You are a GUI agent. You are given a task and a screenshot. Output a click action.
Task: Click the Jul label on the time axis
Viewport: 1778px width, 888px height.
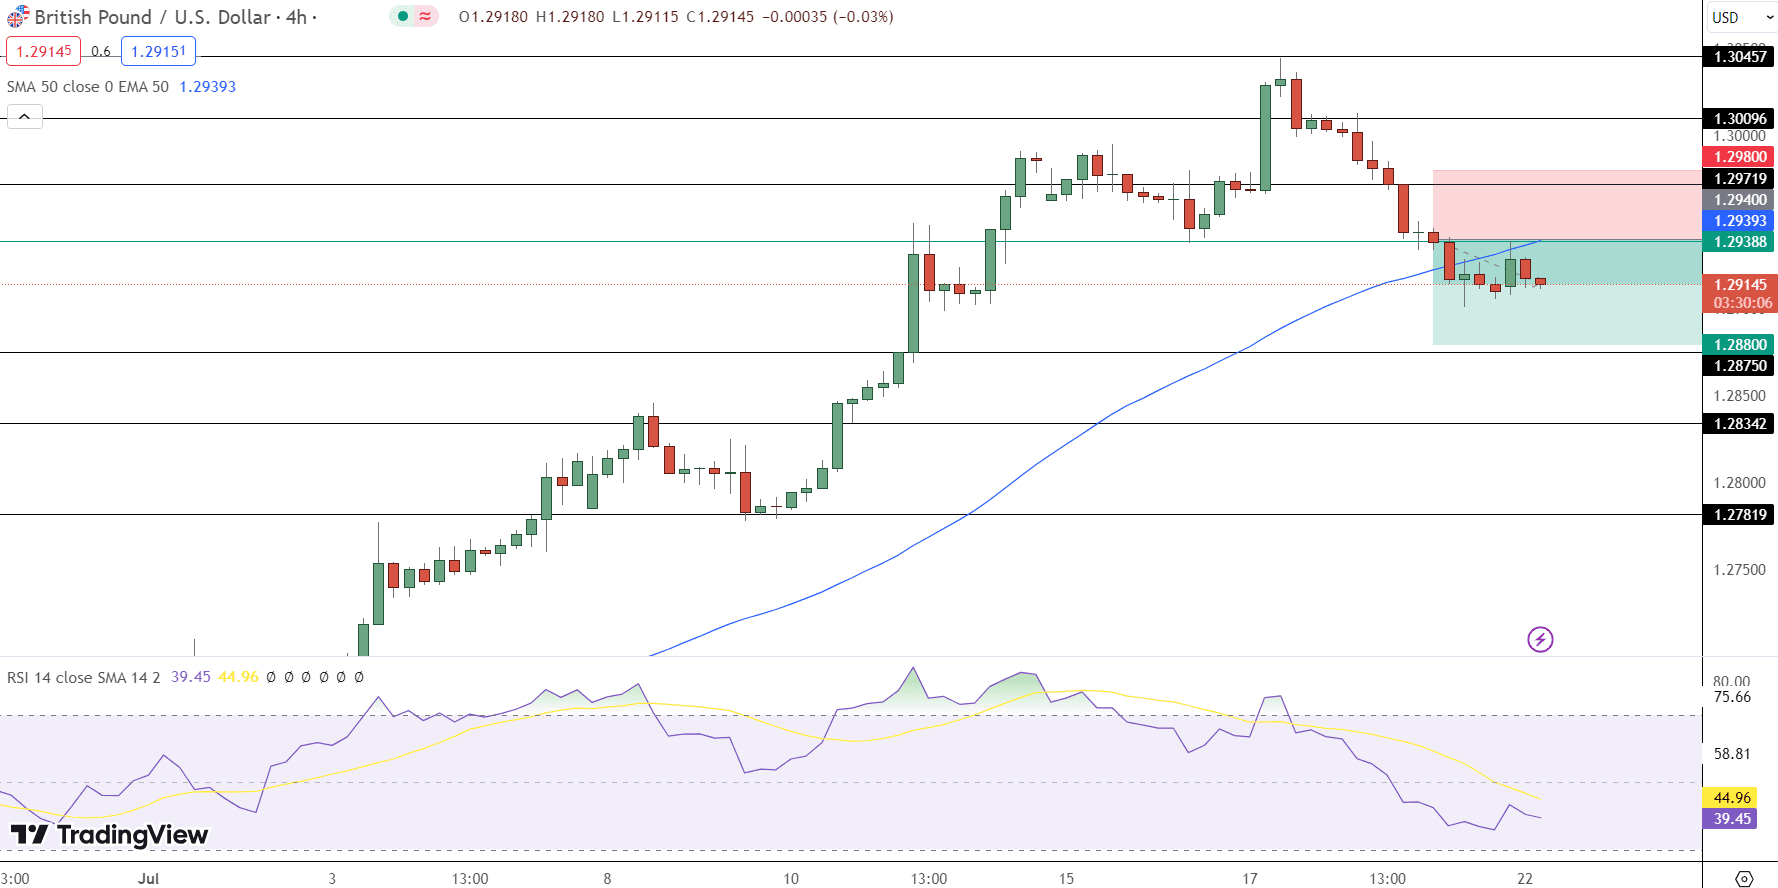148,878
